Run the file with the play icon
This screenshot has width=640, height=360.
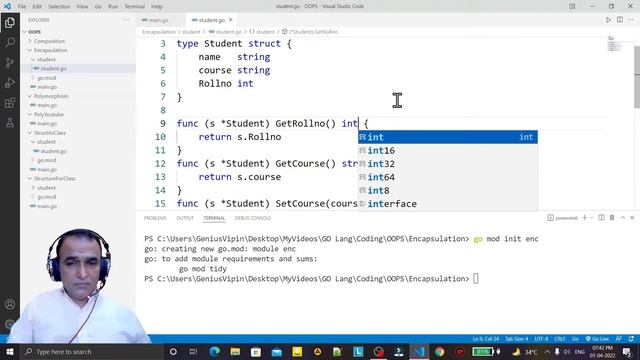click(x=608, y=20)
